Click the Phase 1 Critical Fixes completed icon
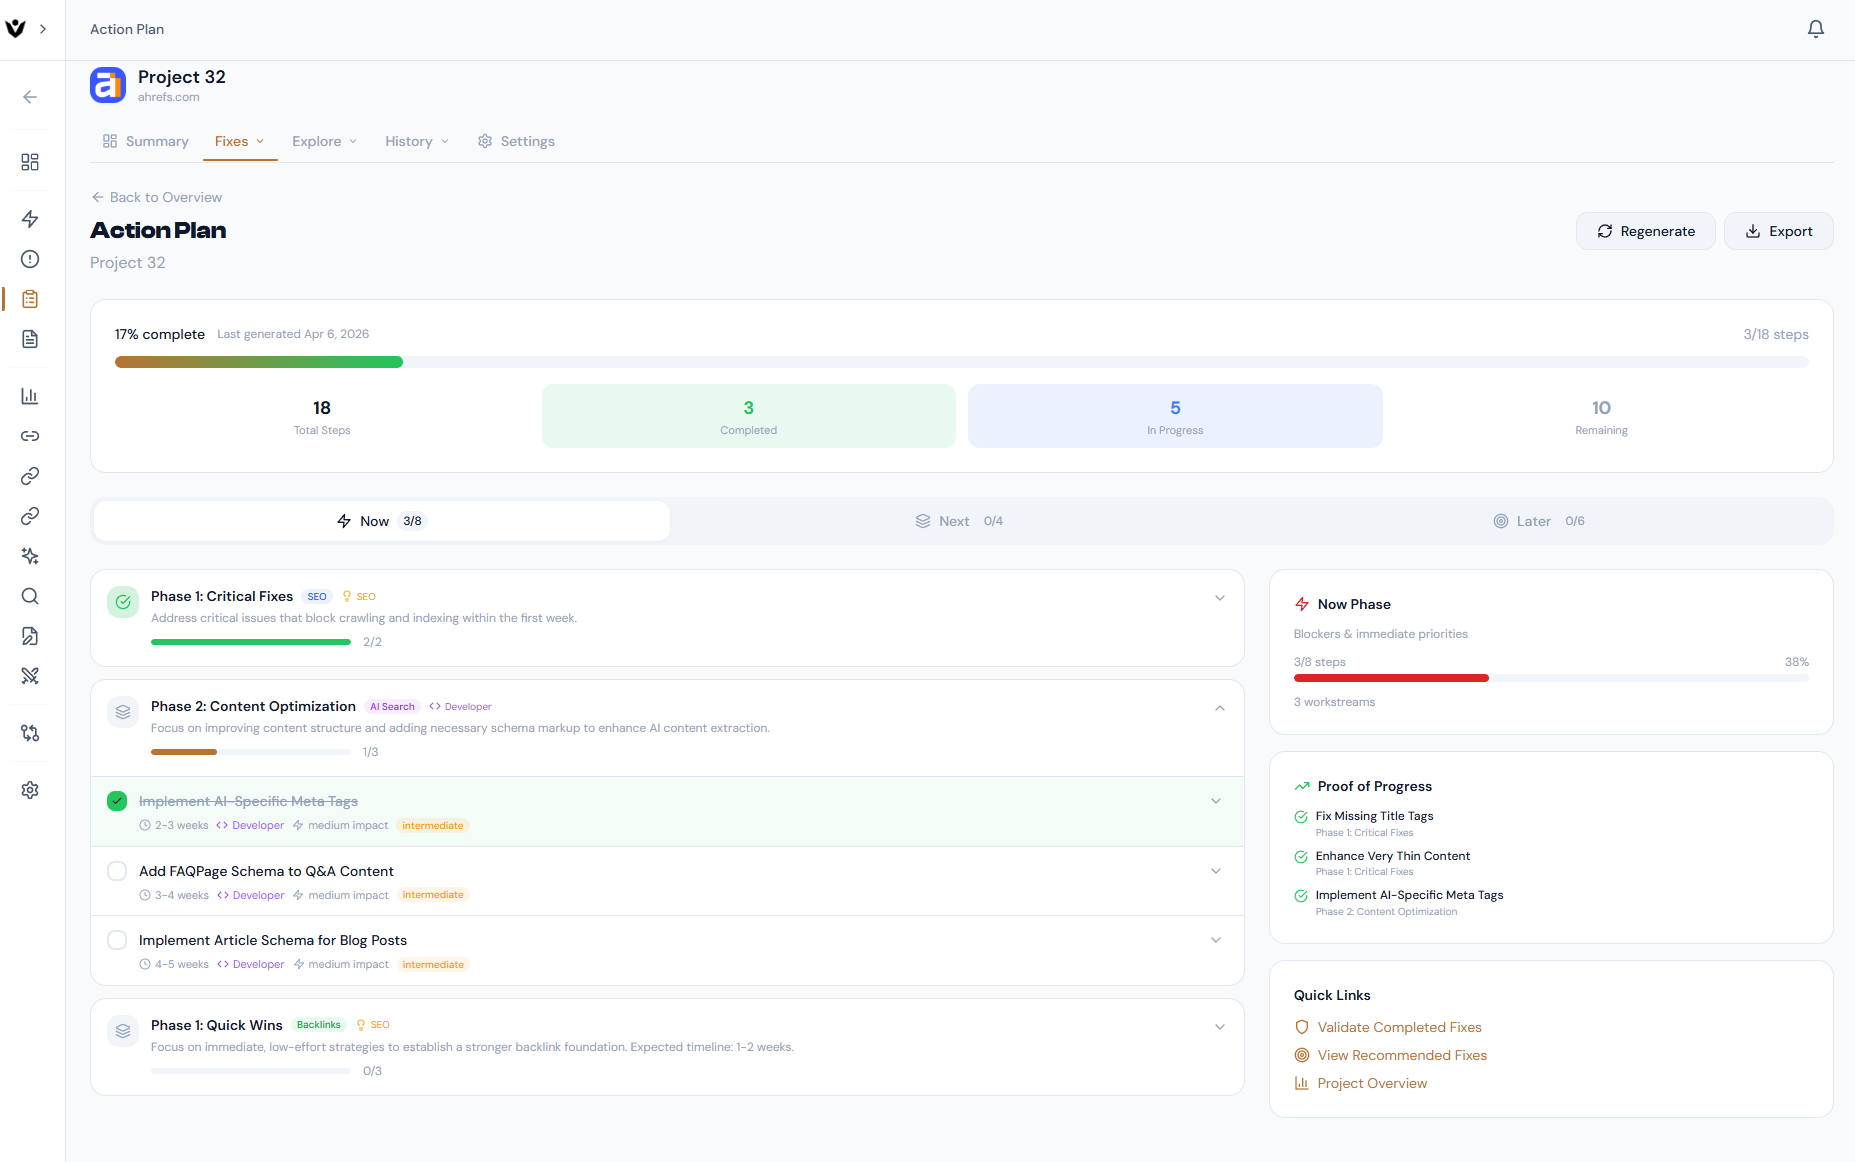The height and width of the screenshot is (1162, 1855). [123, 602]
